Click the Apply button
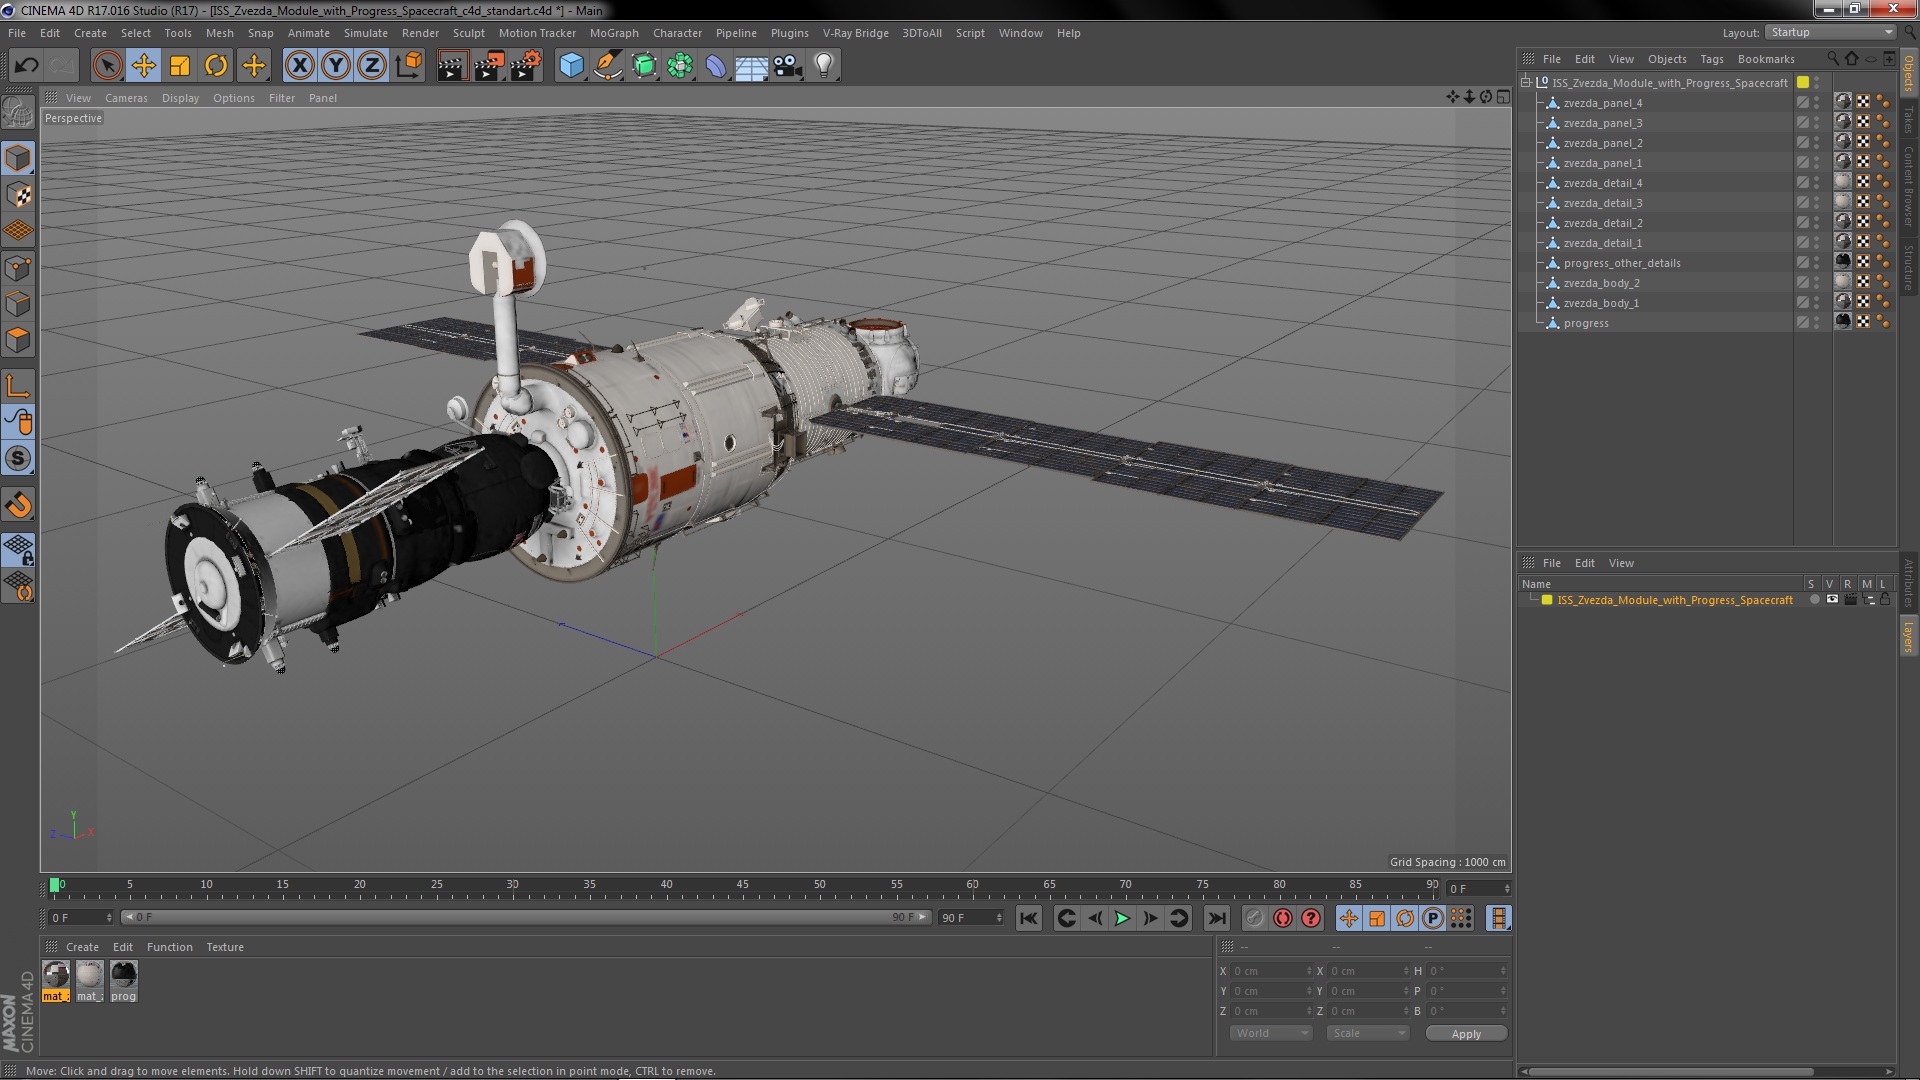 (1465, 1034)
